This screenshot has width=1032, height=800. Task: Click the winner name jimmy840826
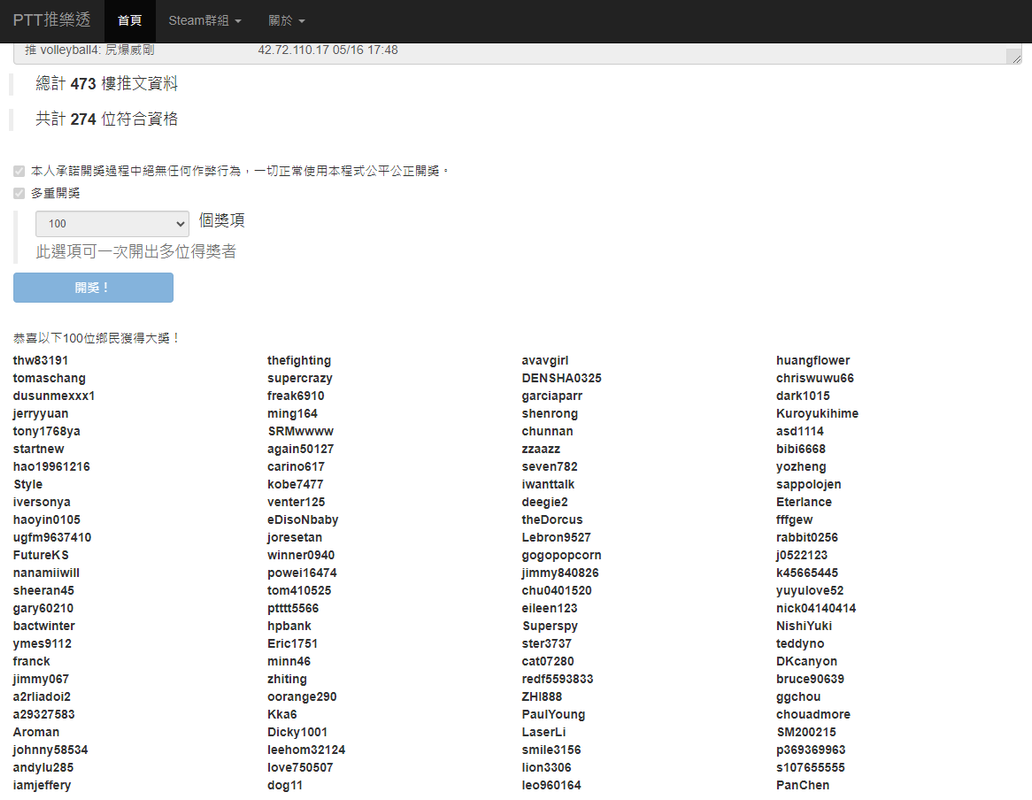tap(561, 573)
